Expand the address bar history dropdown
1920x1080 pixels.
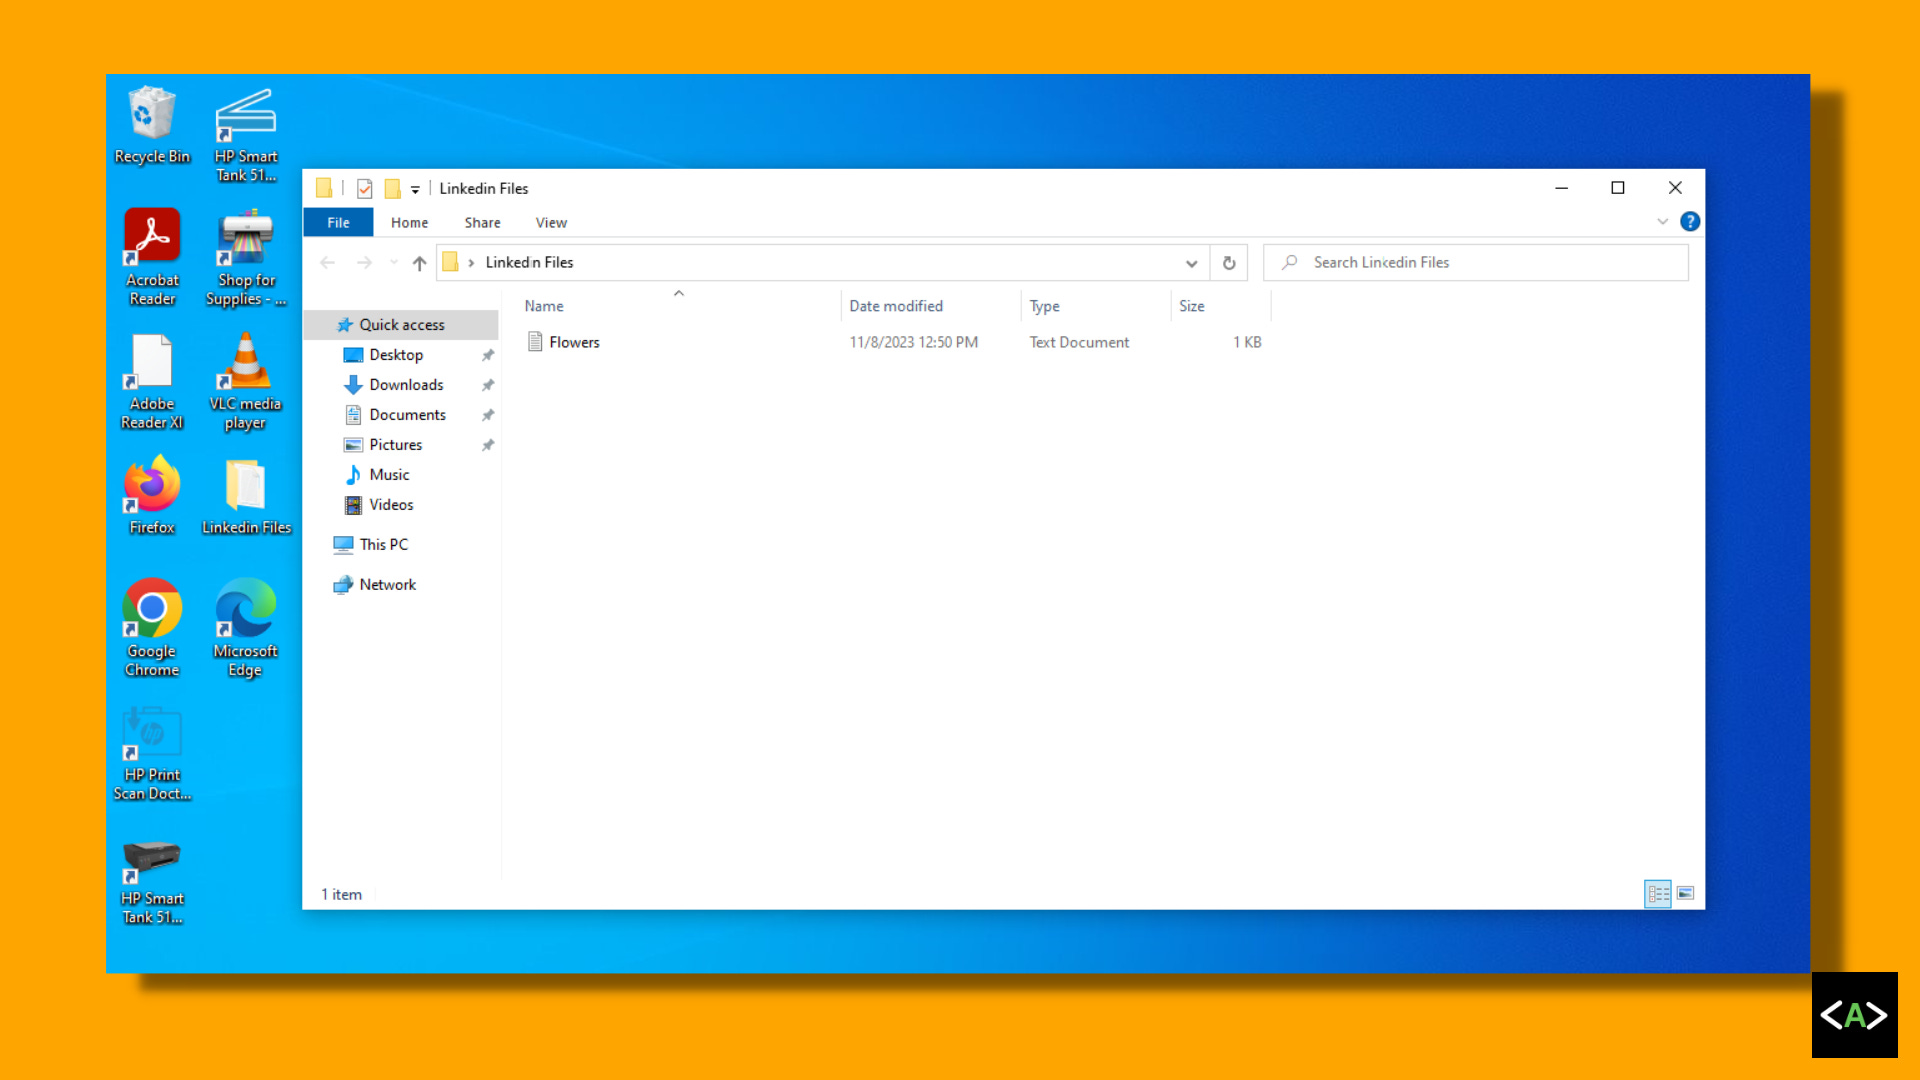click(x=1191, y=263)
